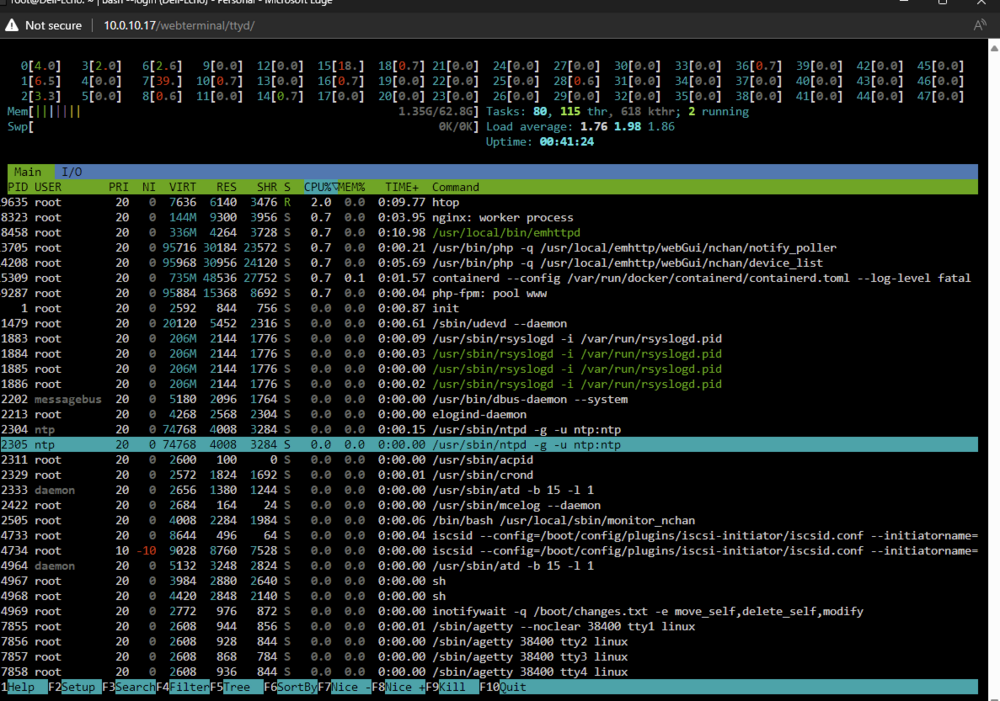This screenshot has width=1000, height=701.
Task: Select the php-fpm: pool www row
Action: coord(489,293)
